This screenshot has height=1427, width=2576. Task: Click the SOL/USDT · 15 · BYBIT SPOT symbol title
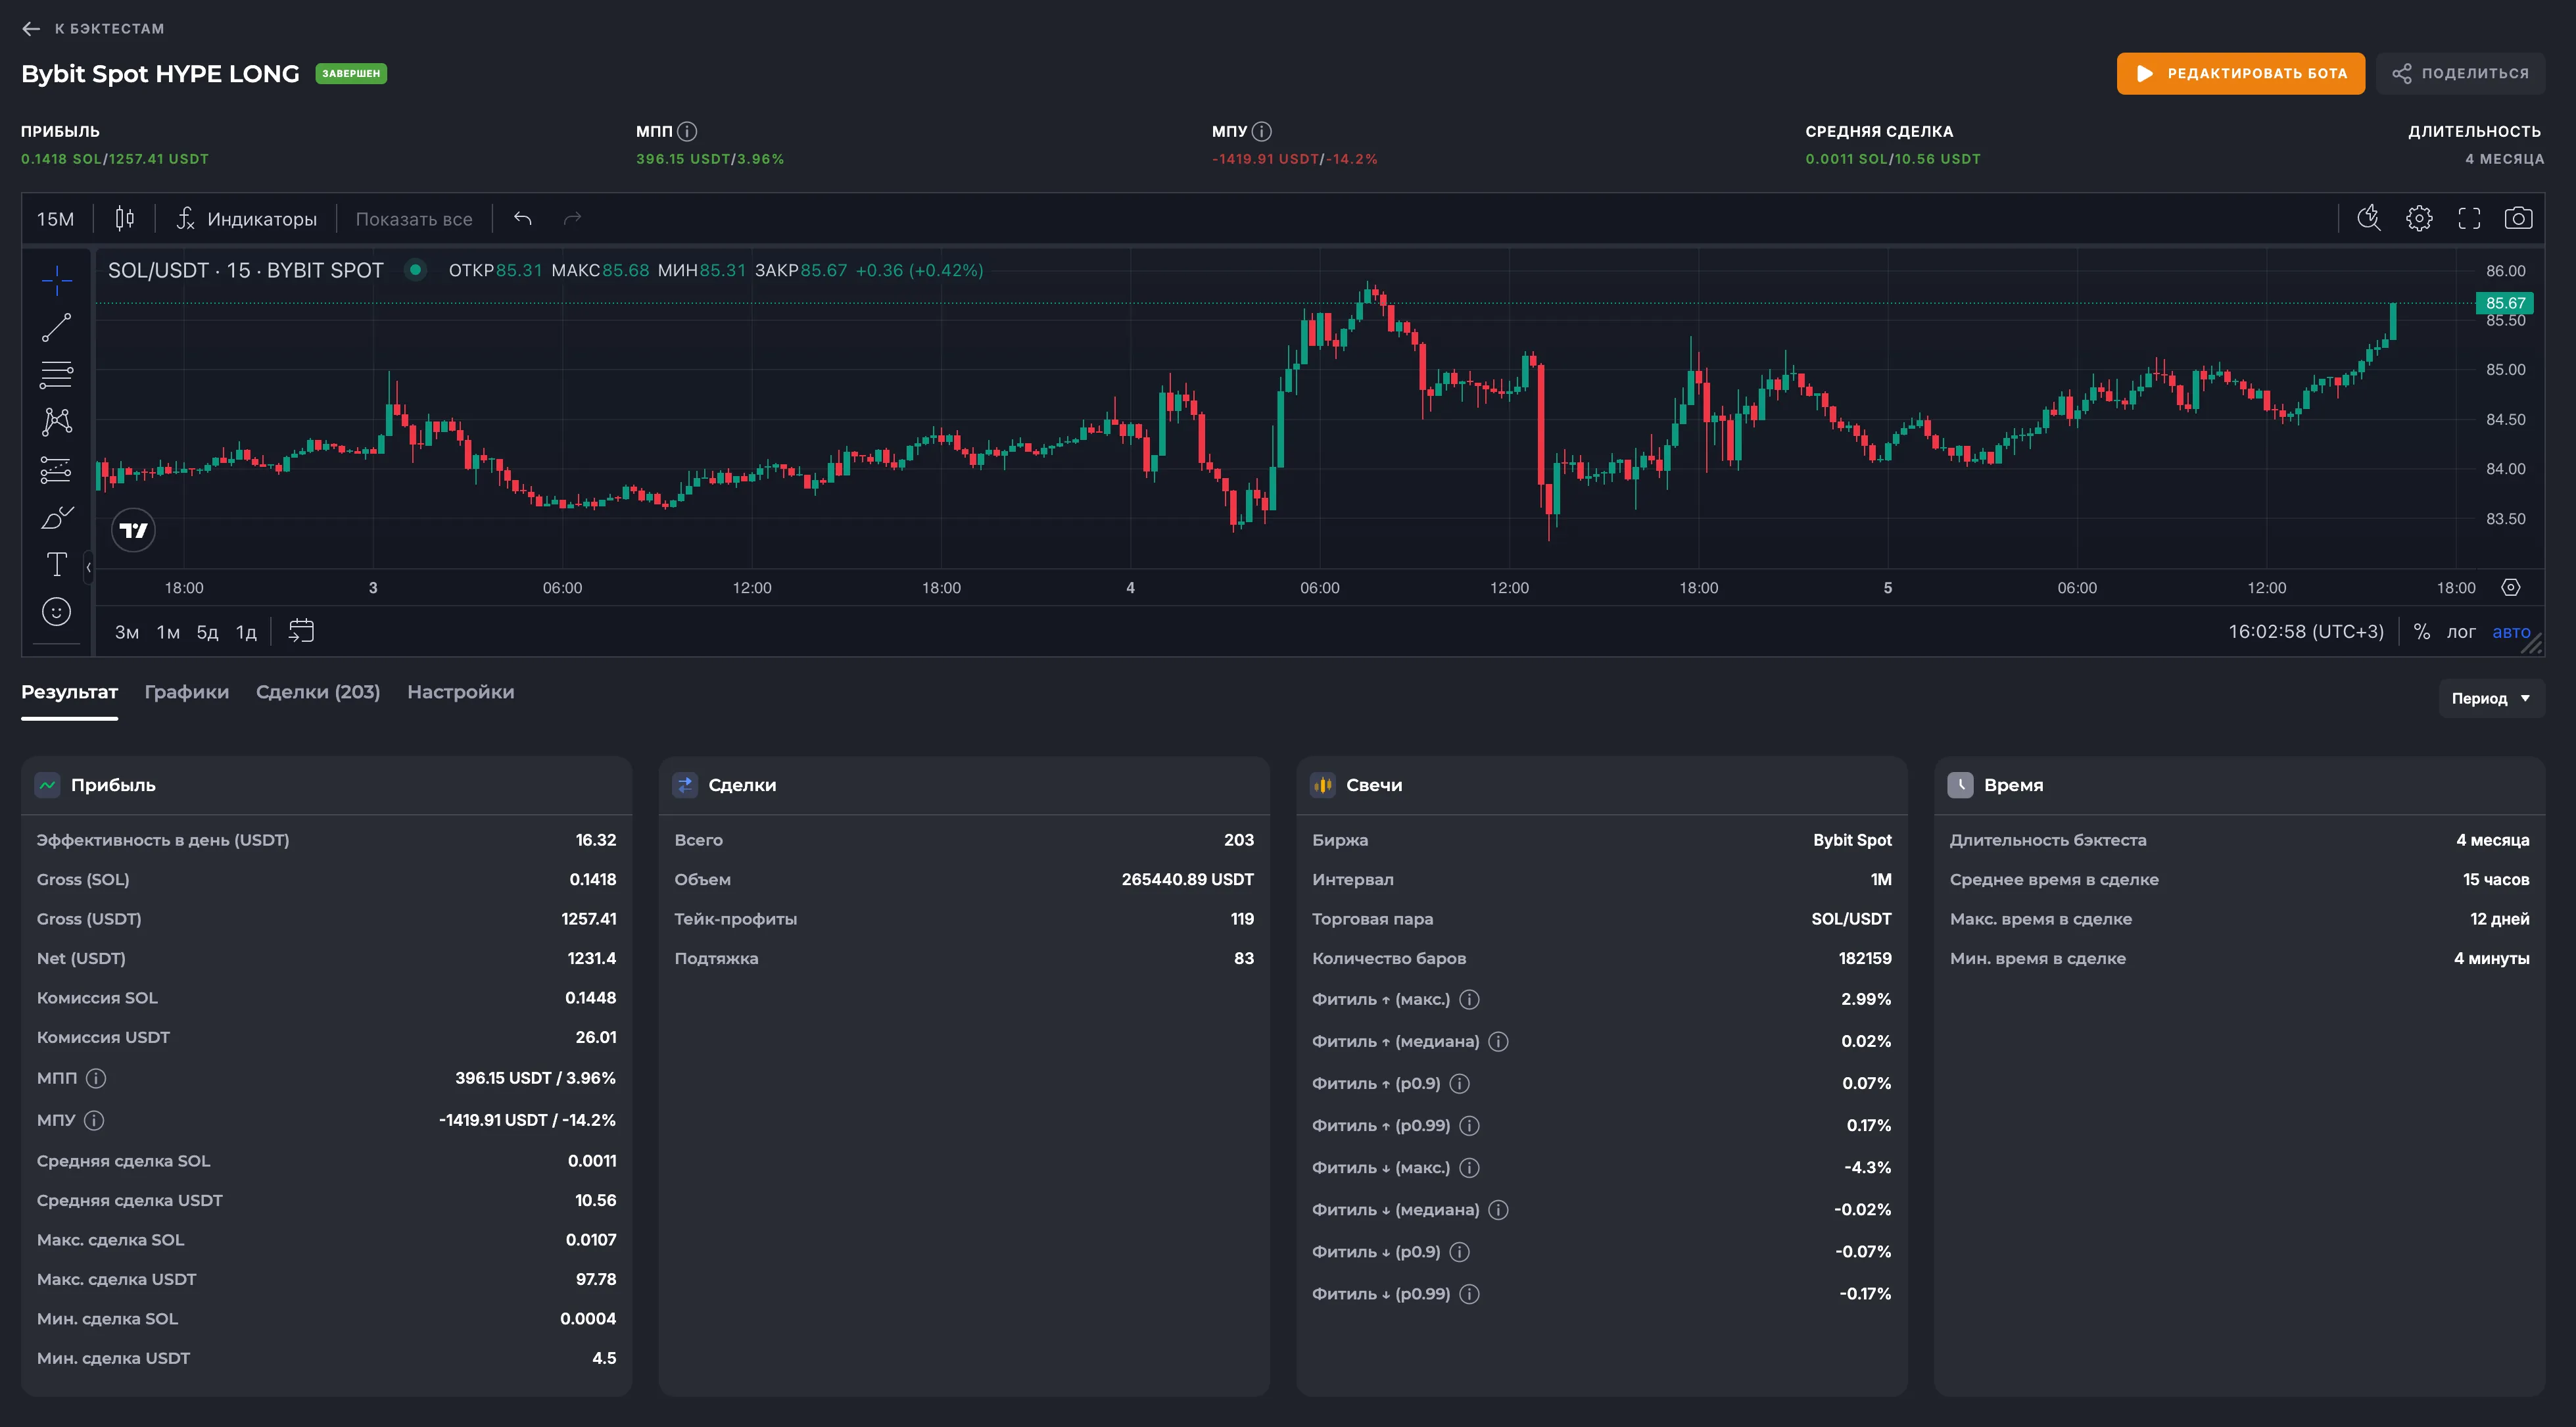click(x=246, y=270)
